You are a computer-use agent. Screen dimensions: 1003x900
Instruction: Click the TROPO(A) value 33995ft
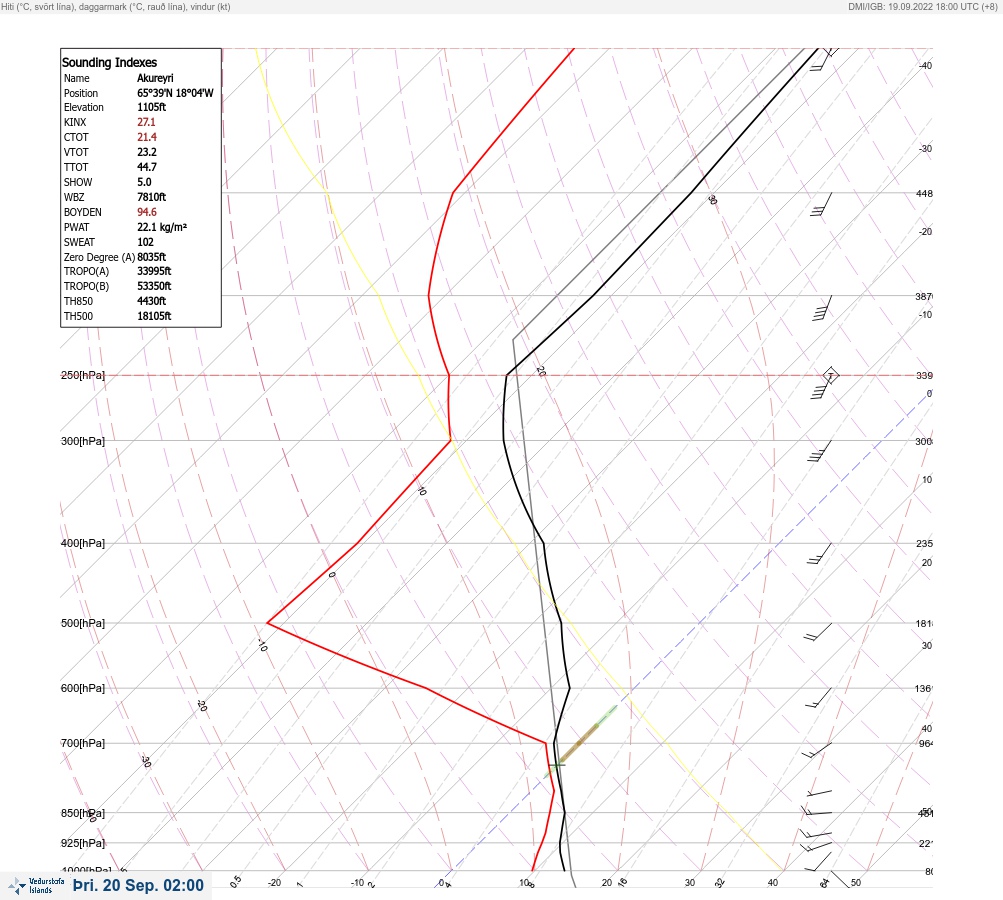[154, 271]
